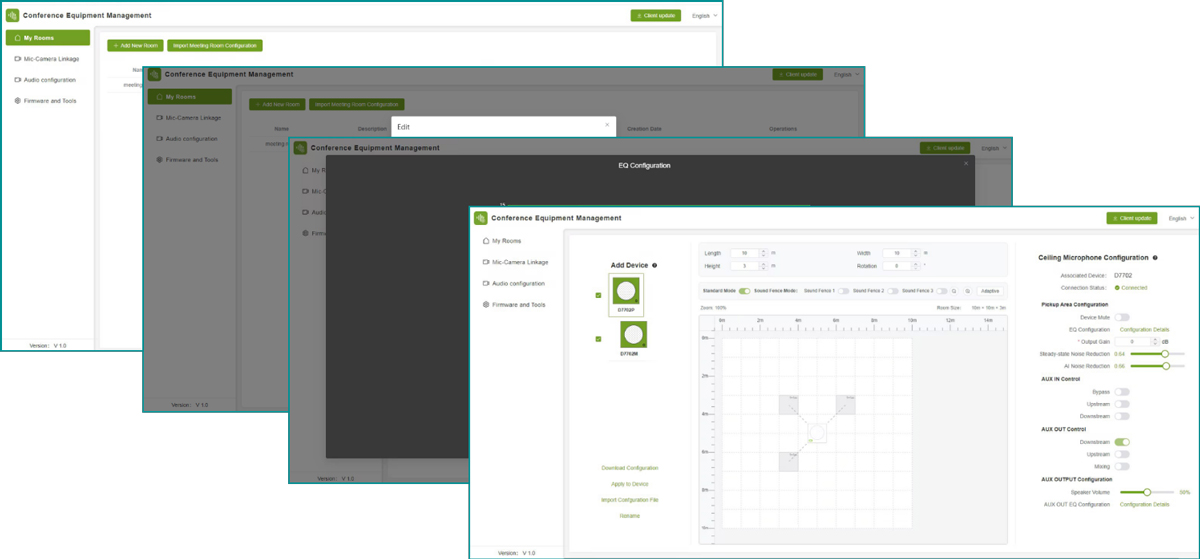1200x559 pixels.
Task: Open Mic-Camera Linkage in the front window sidebar
Action: tap(515, 262)
